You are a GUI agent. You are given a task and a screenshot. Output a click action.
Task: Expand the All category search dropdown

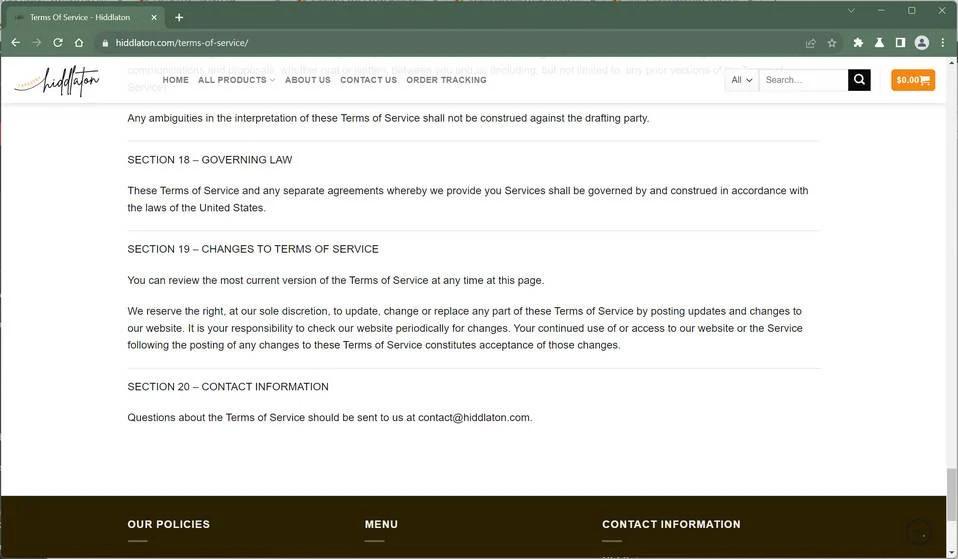click(x=741, y=80)
